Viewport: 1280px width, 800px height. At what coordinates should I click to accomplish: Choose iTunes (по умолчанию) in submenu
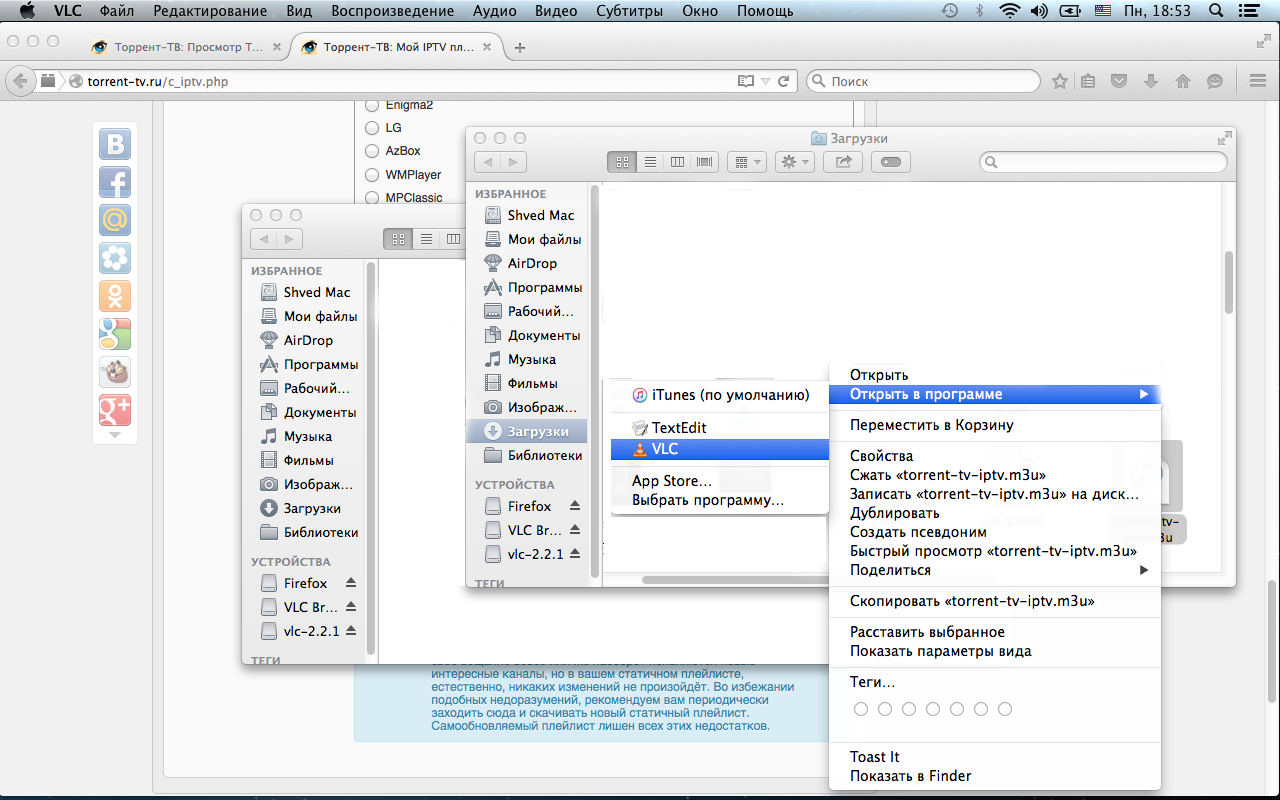tap(720, 395)
